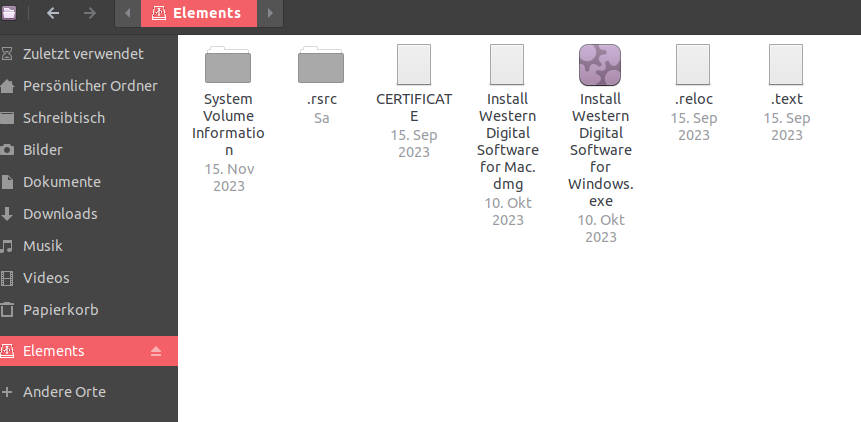Click the "Install Western Digital Software for Mac.dmg" name
This screenshot has width=861, height=422.
pos(507,142)
